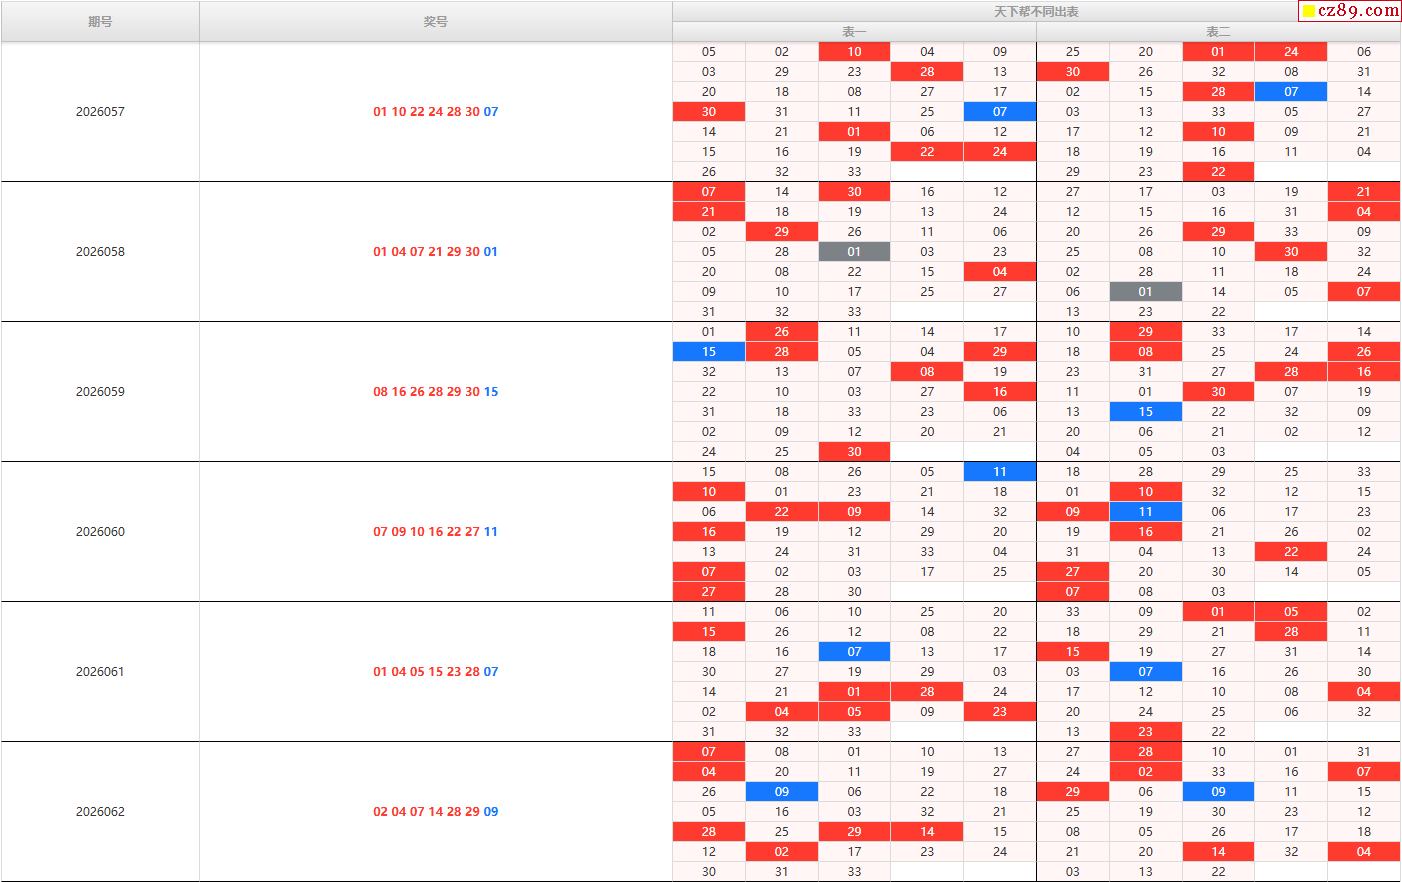Select period number 2026062

(100, 812)
